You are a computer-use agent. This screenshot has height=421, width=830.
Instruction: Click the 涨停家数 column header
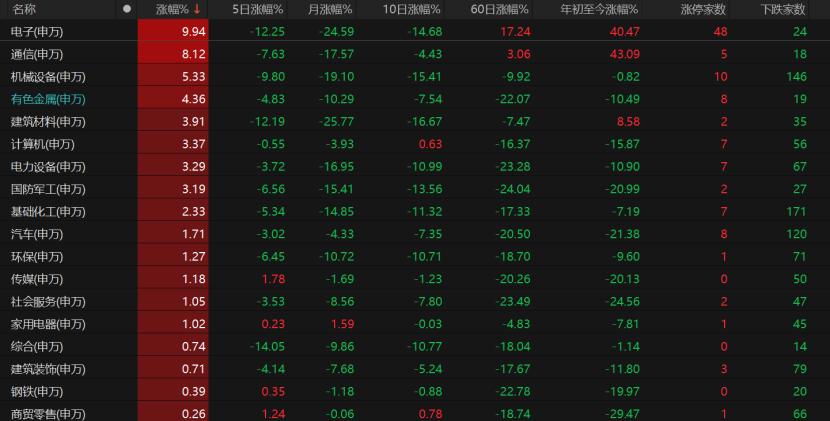703,9
